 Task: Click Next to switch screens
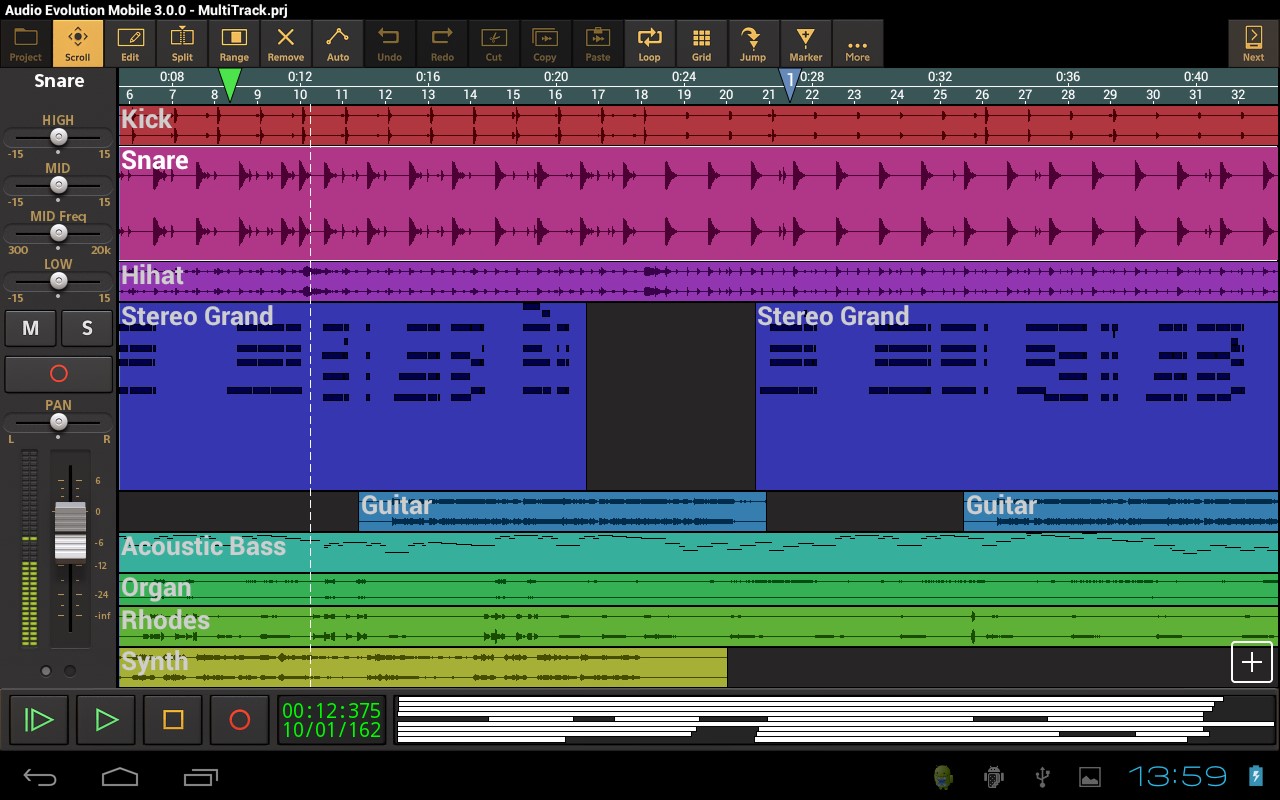(1252, 43)
